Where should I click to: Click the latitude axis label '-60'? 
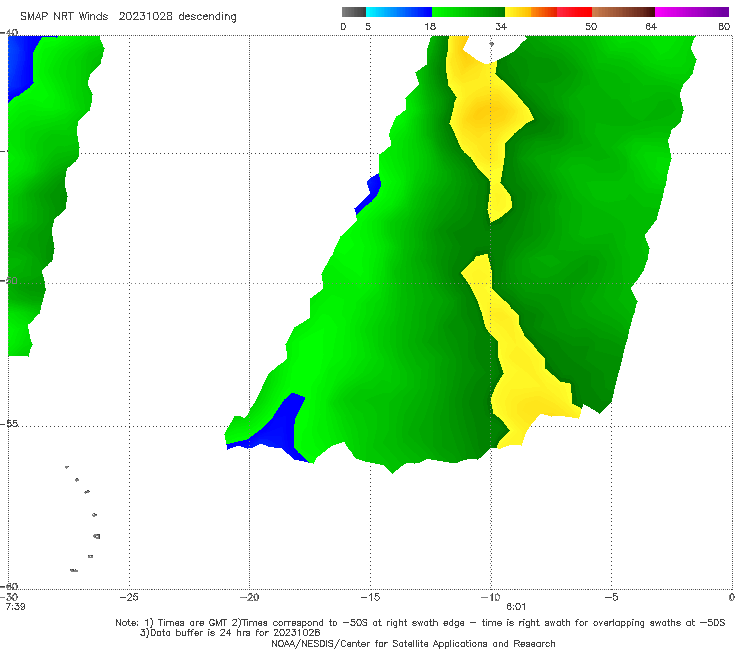point(9,586)
